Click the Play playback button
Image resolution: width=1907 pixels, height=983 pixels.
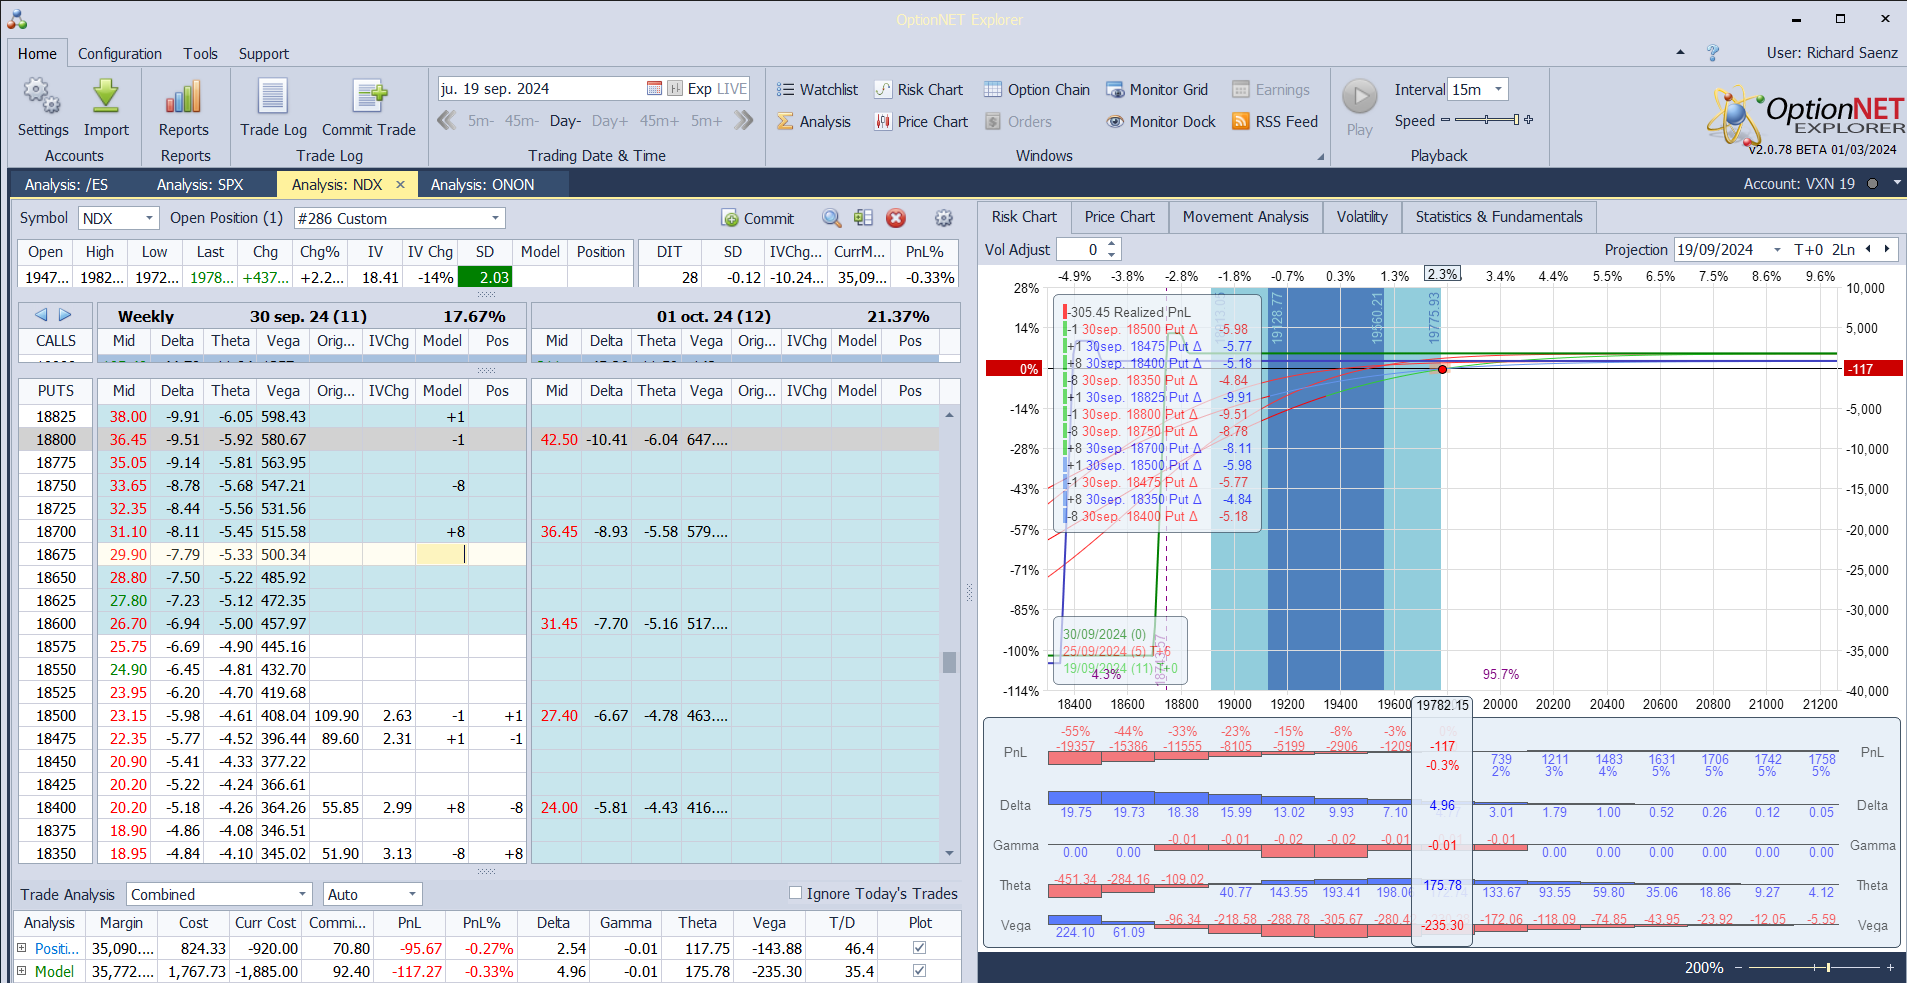pos(1359,97)
